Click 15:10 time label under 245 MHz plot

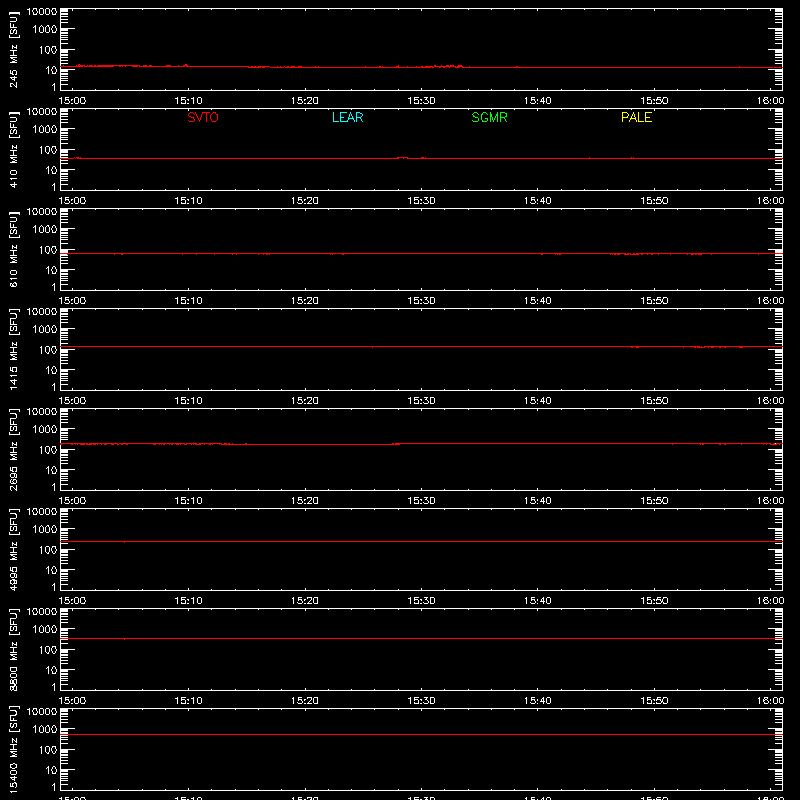click(188, 101)
